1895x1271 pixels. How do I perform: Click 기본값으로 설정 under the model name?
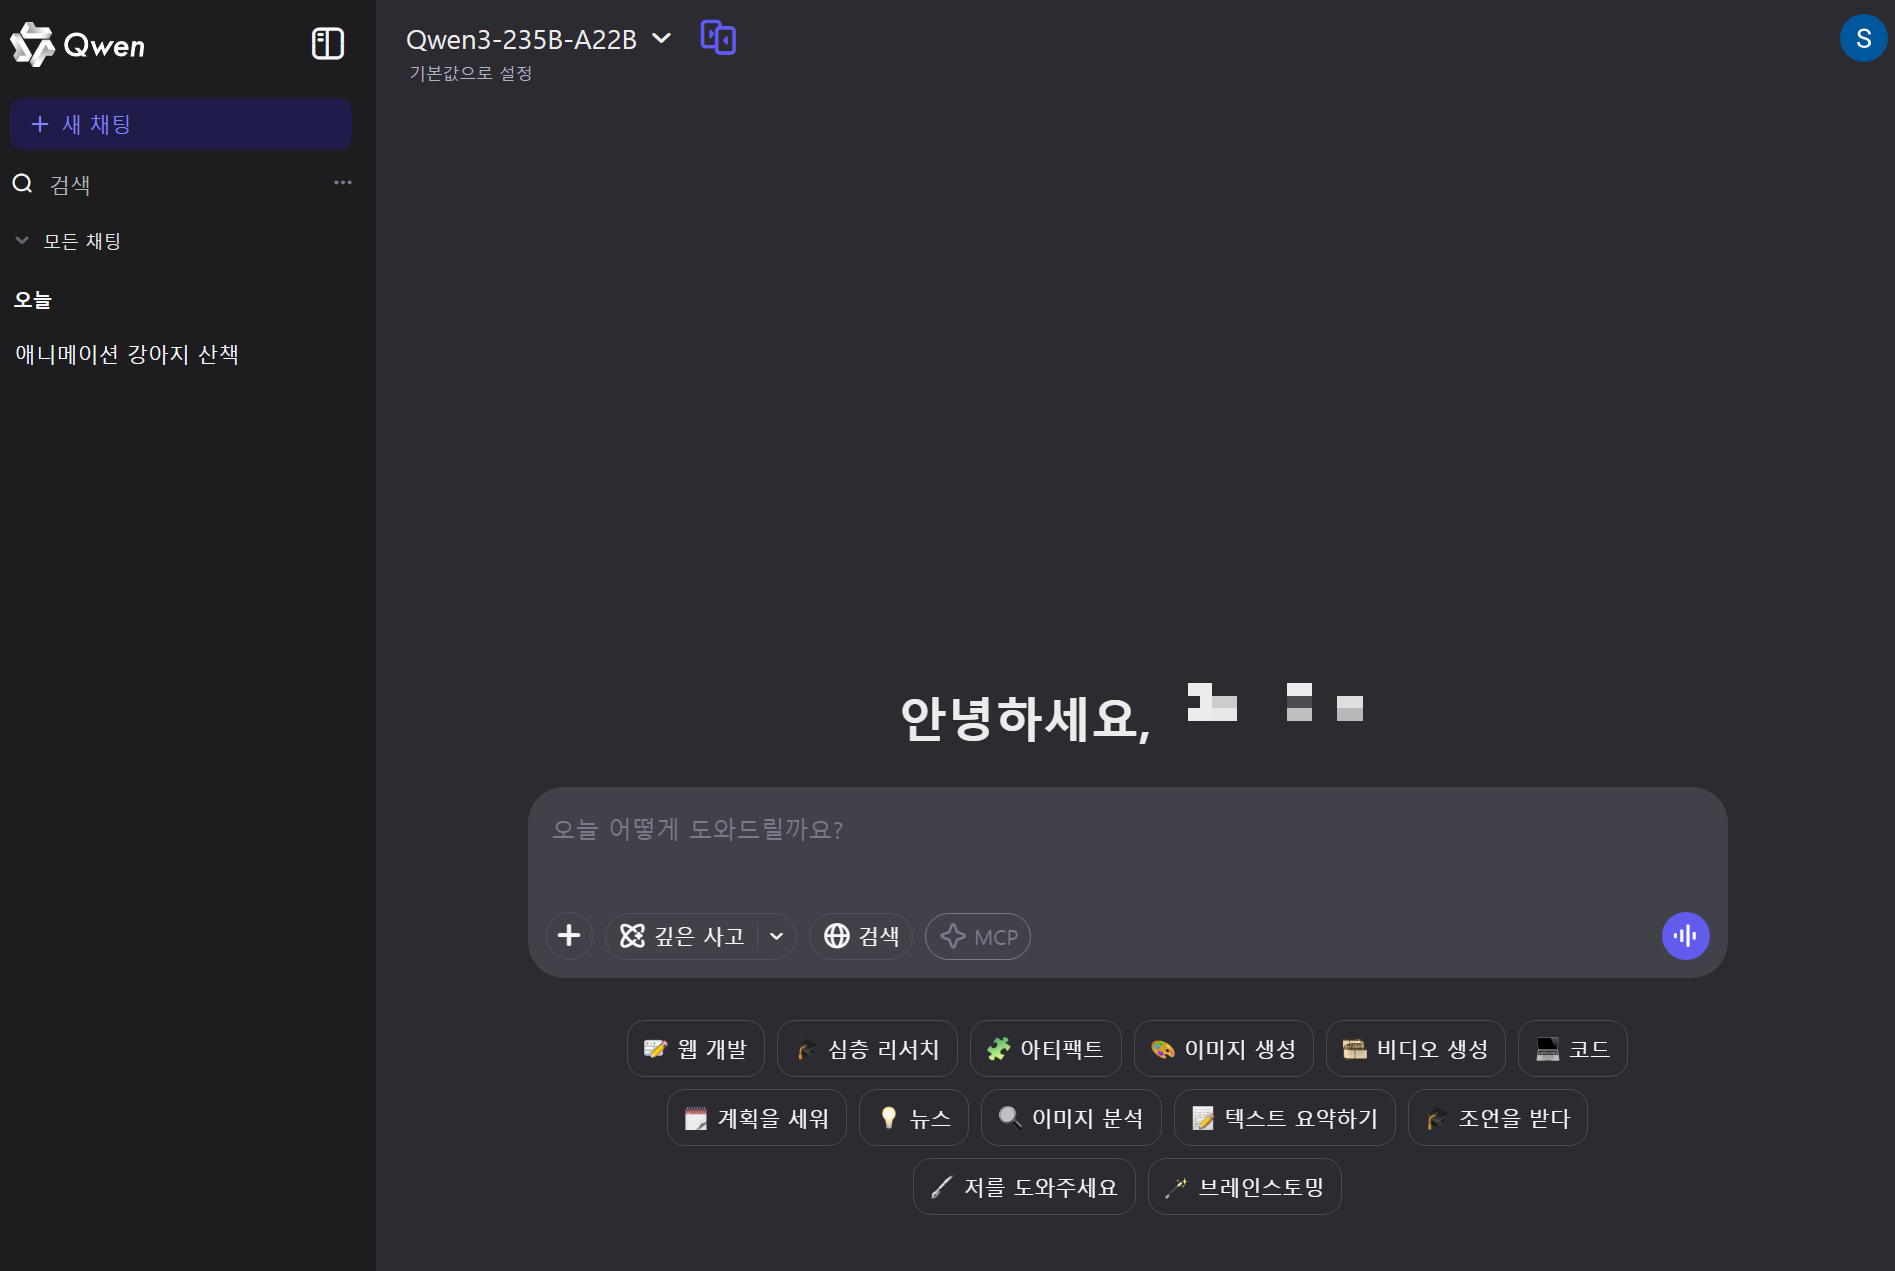click(471, 73)
